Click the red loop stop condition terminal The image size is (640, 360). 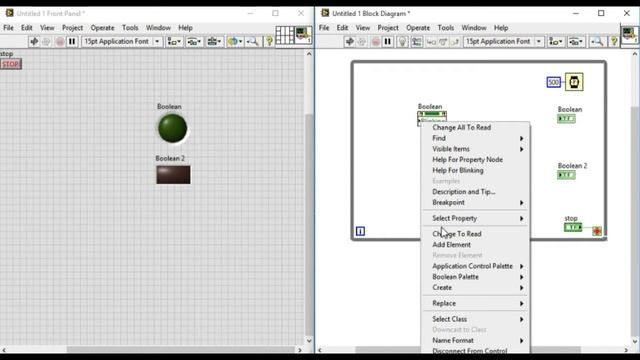(597, 231)
